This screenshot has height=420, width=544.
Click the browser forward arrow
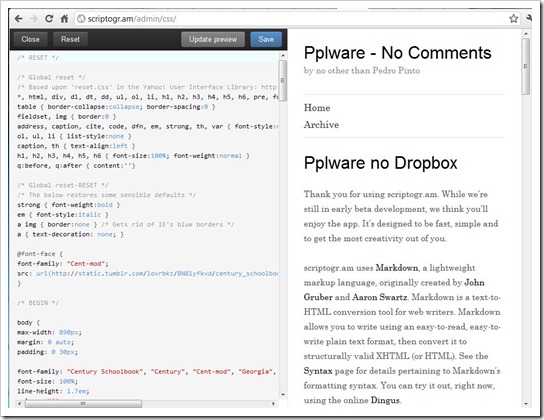click(x=34, y=18)
